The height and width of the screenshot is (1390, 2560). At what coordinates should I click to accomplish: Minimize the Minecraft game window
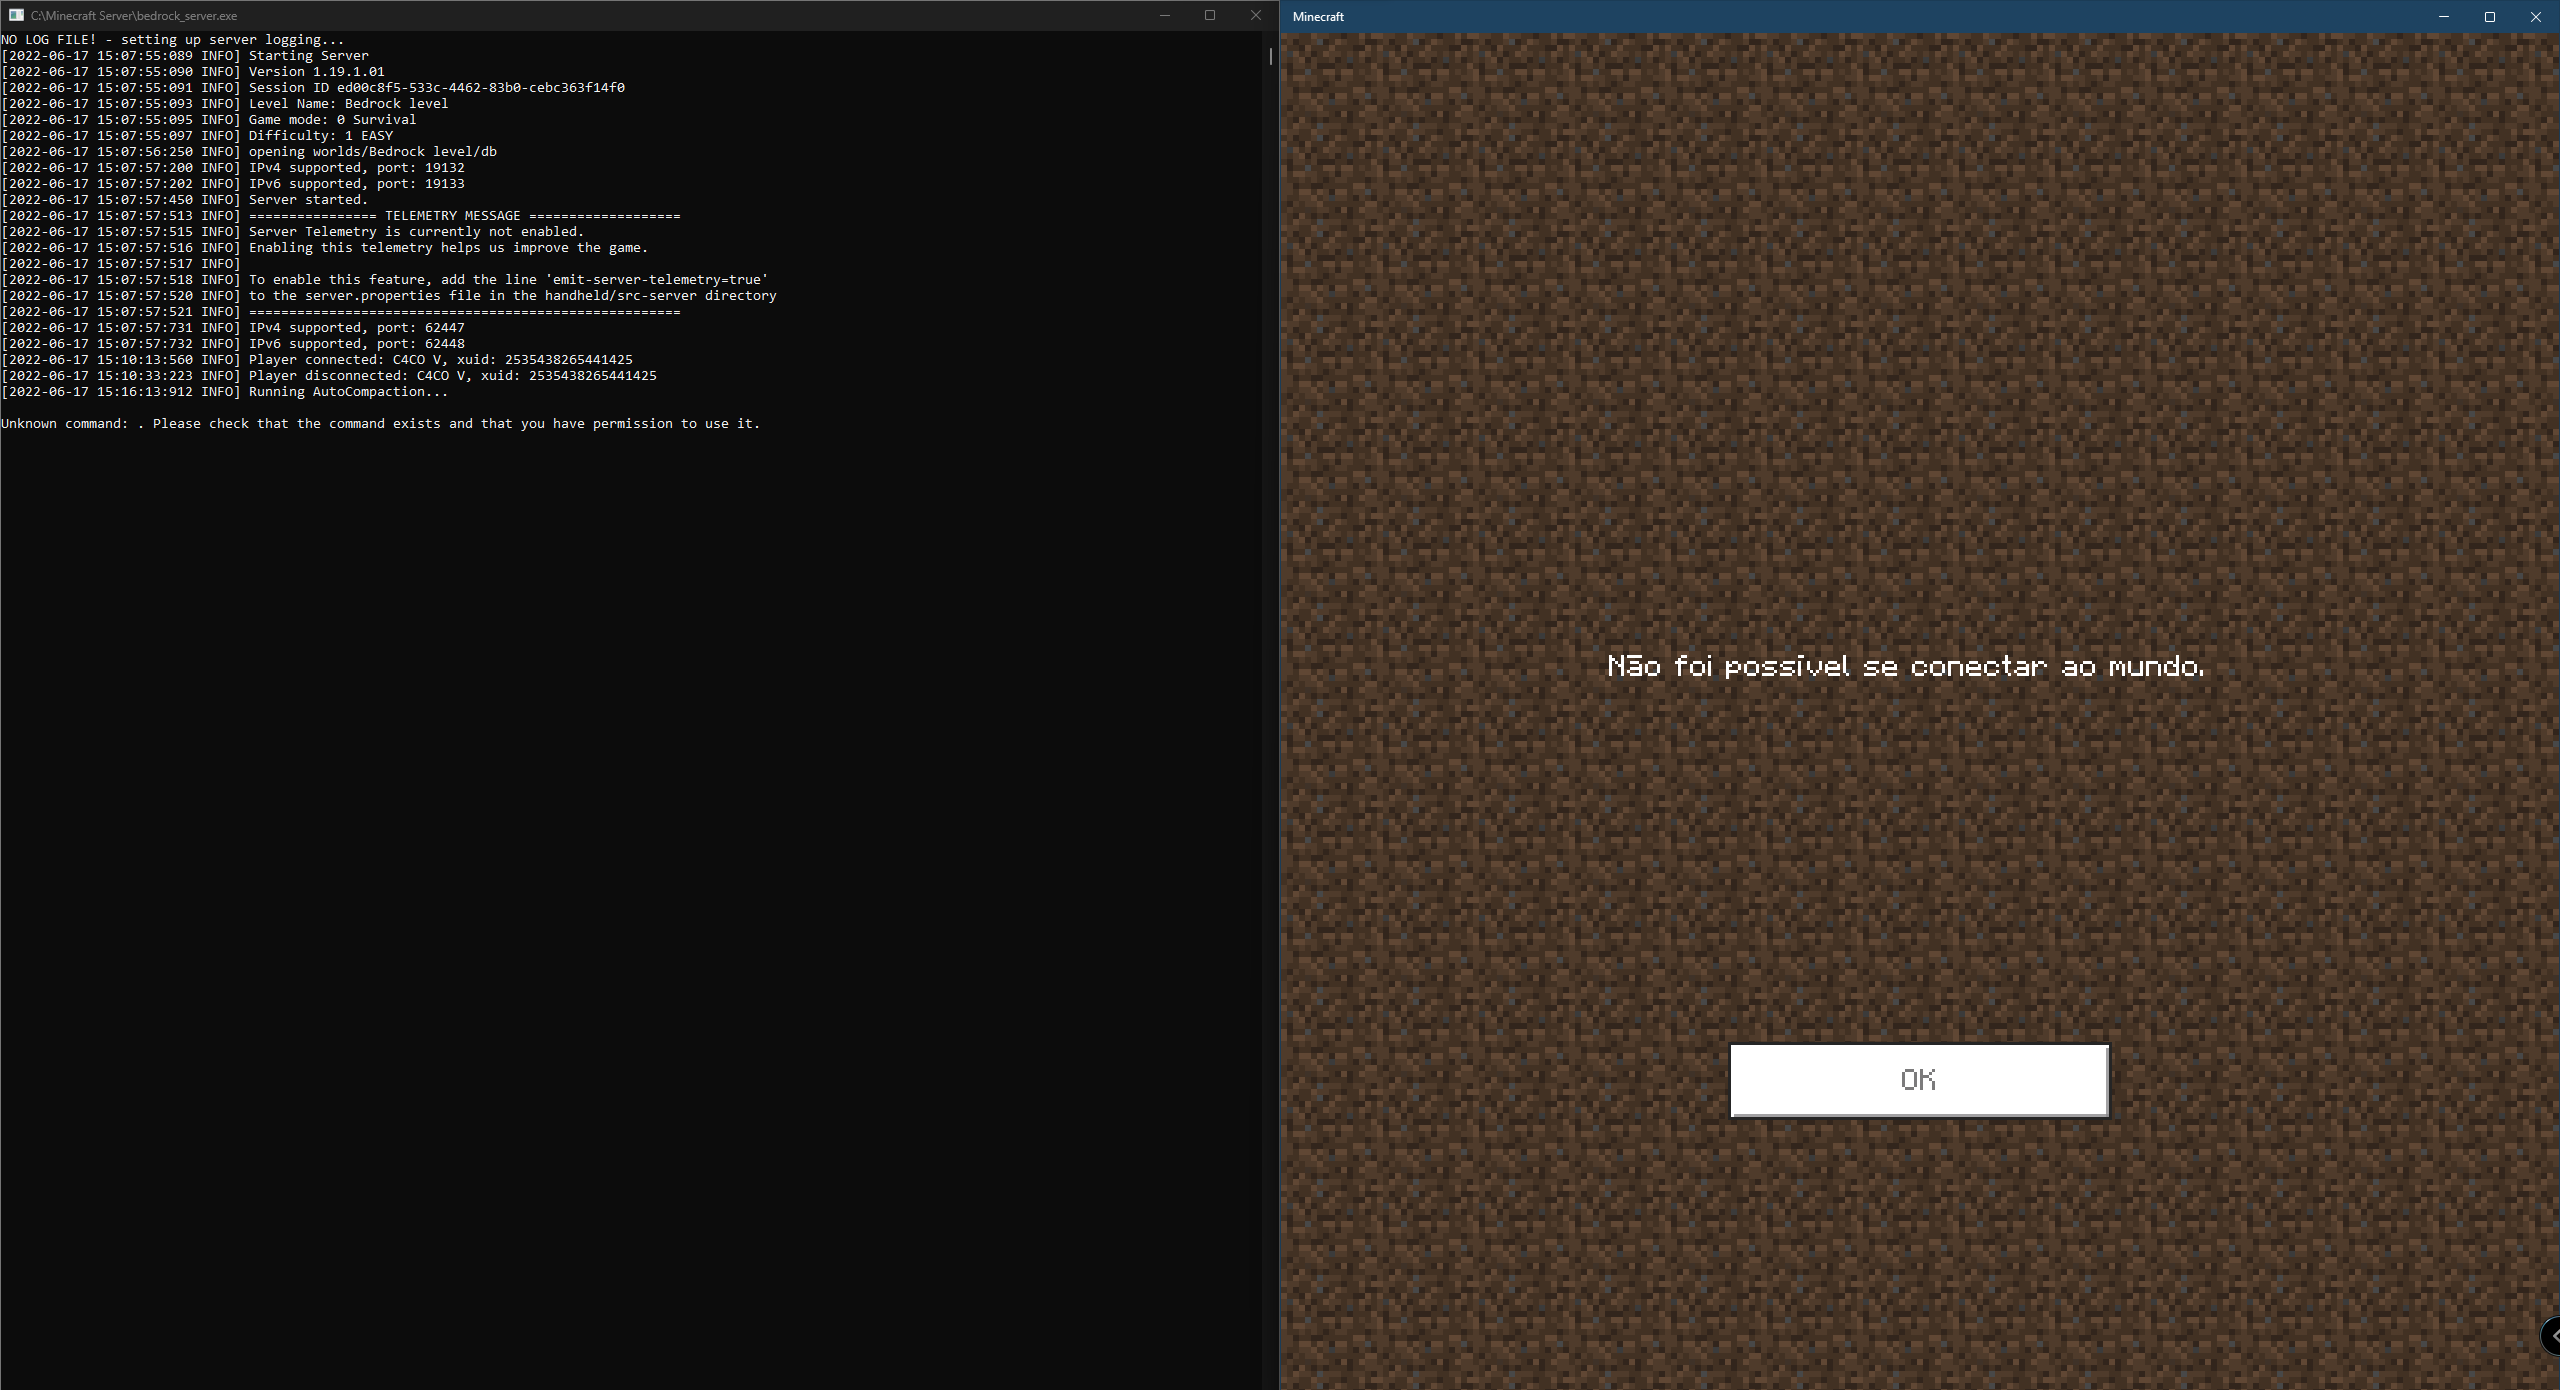2443,16
